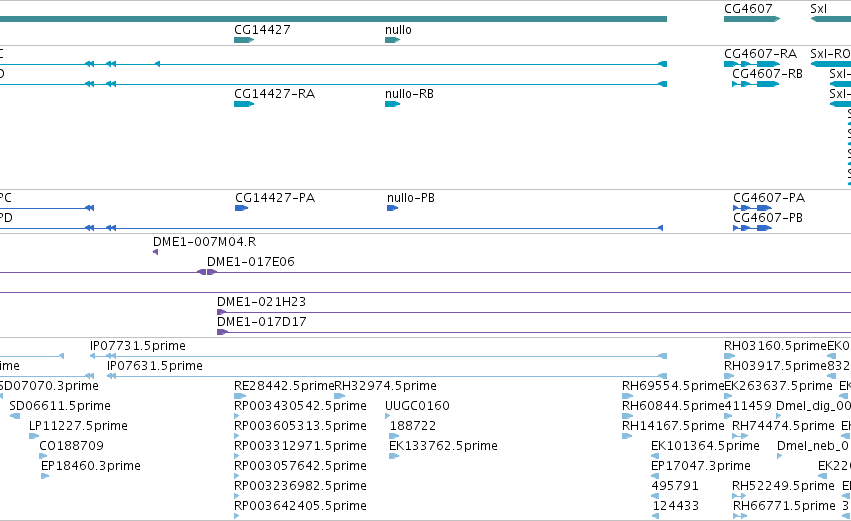
Task: Select the RH60844.5prime EST label
Action: click(x=673, y=406)
